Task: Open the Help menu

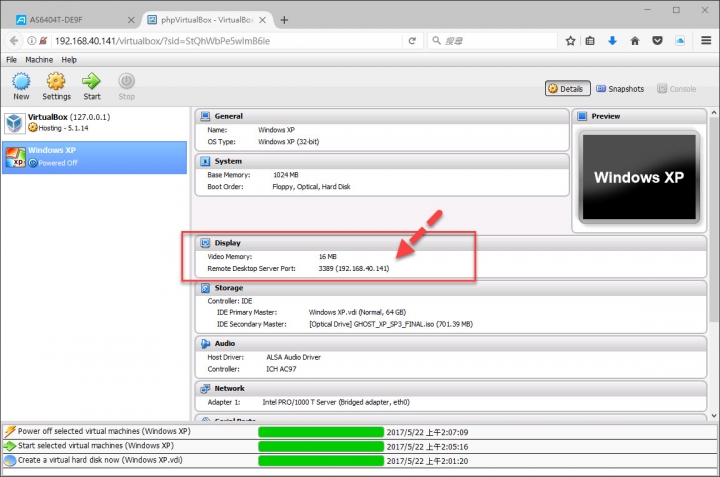Action: 69,60
